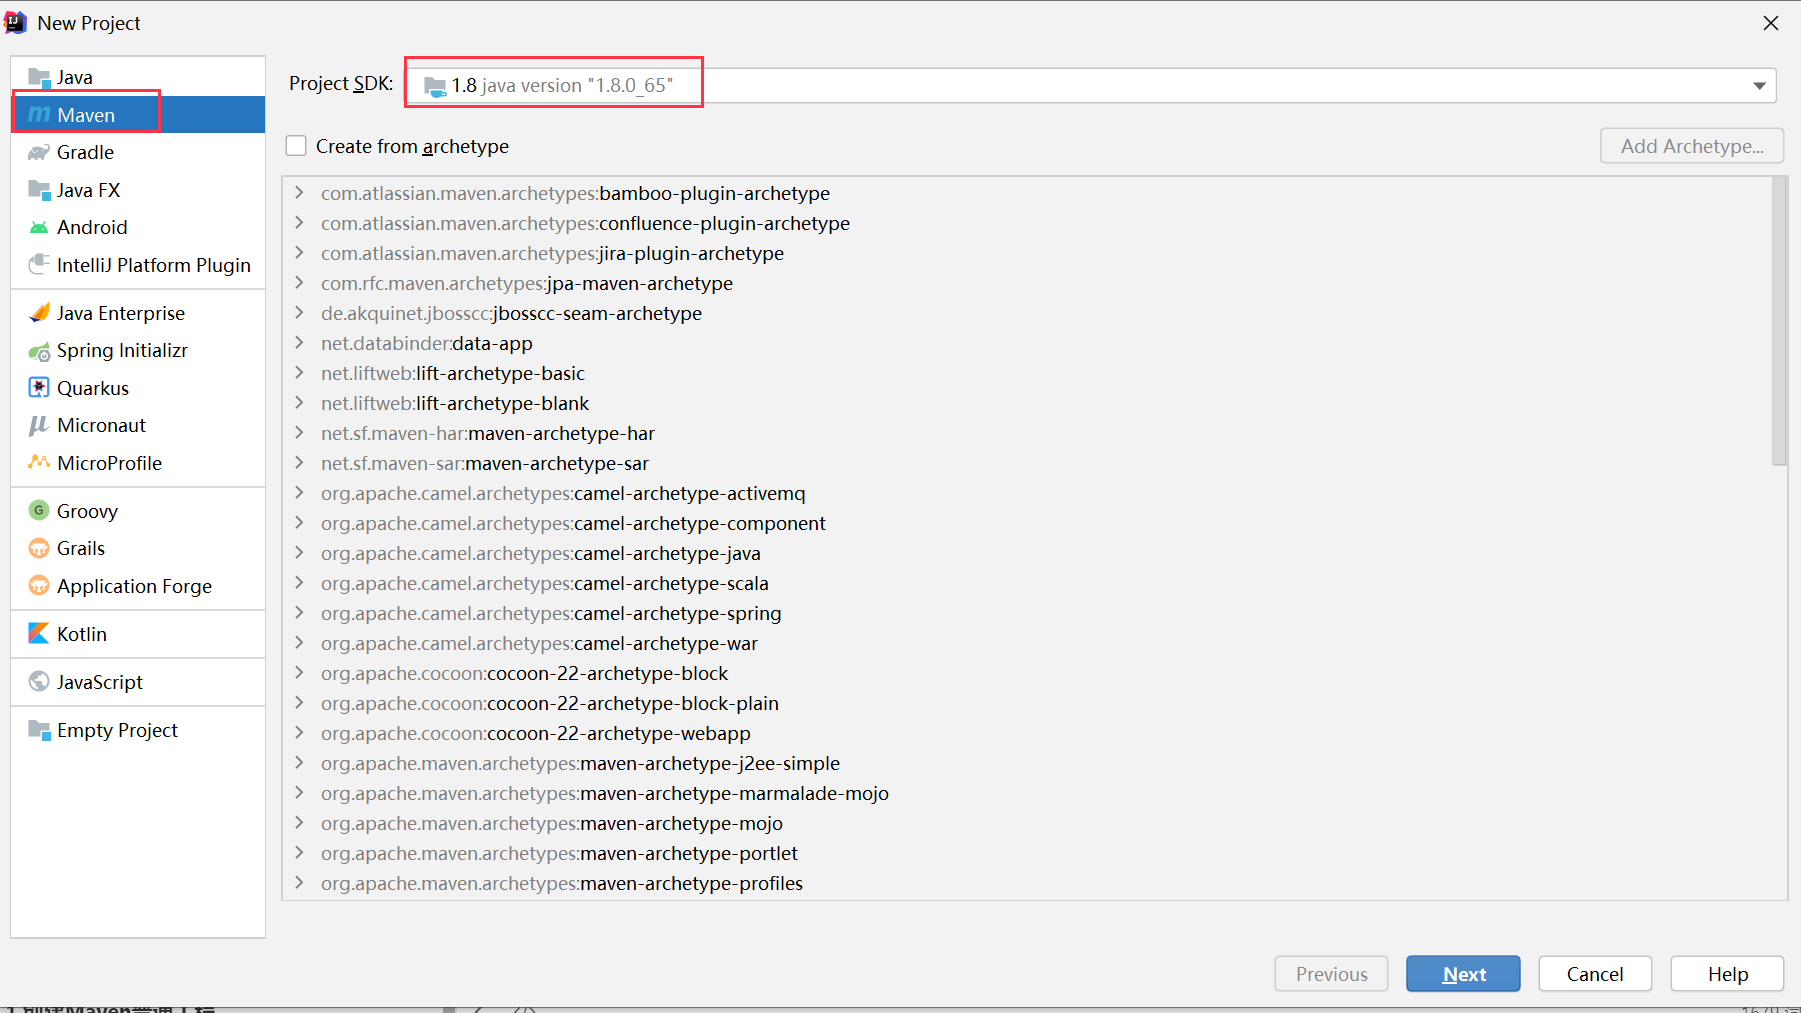Click the Java FX folder icon
The width and height of the screenshot is (1801, 1013).
(39, 190)
